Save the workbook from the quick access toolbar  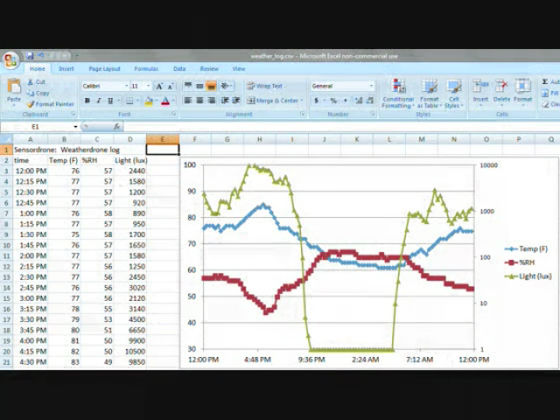pyautogui.click(x=29, y=56)
